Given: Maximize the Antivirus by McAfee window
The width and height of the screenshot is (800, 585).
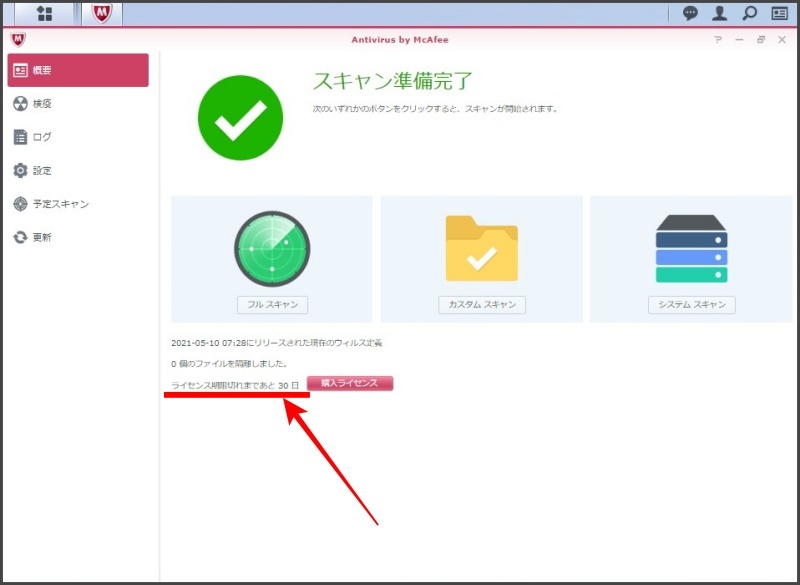Looking at the screenshot, I should 761,40.
